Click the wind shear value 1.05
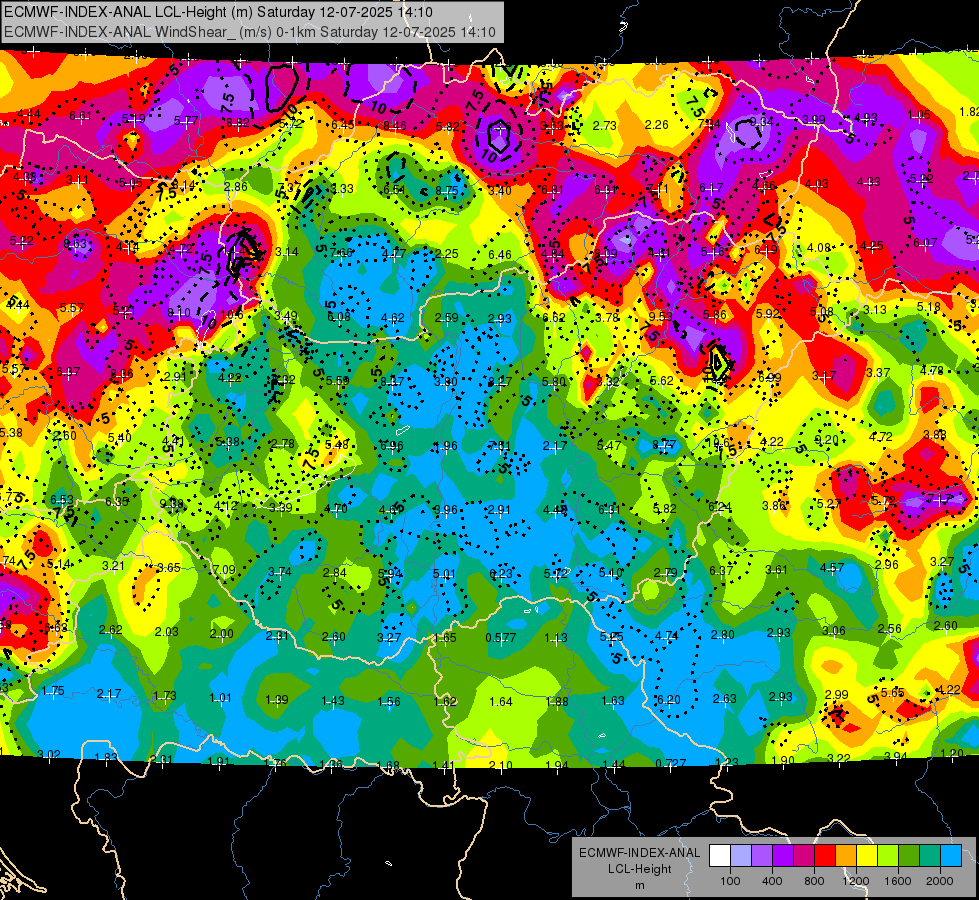Viewport: 979px width, 900px height. coord(919,115)
